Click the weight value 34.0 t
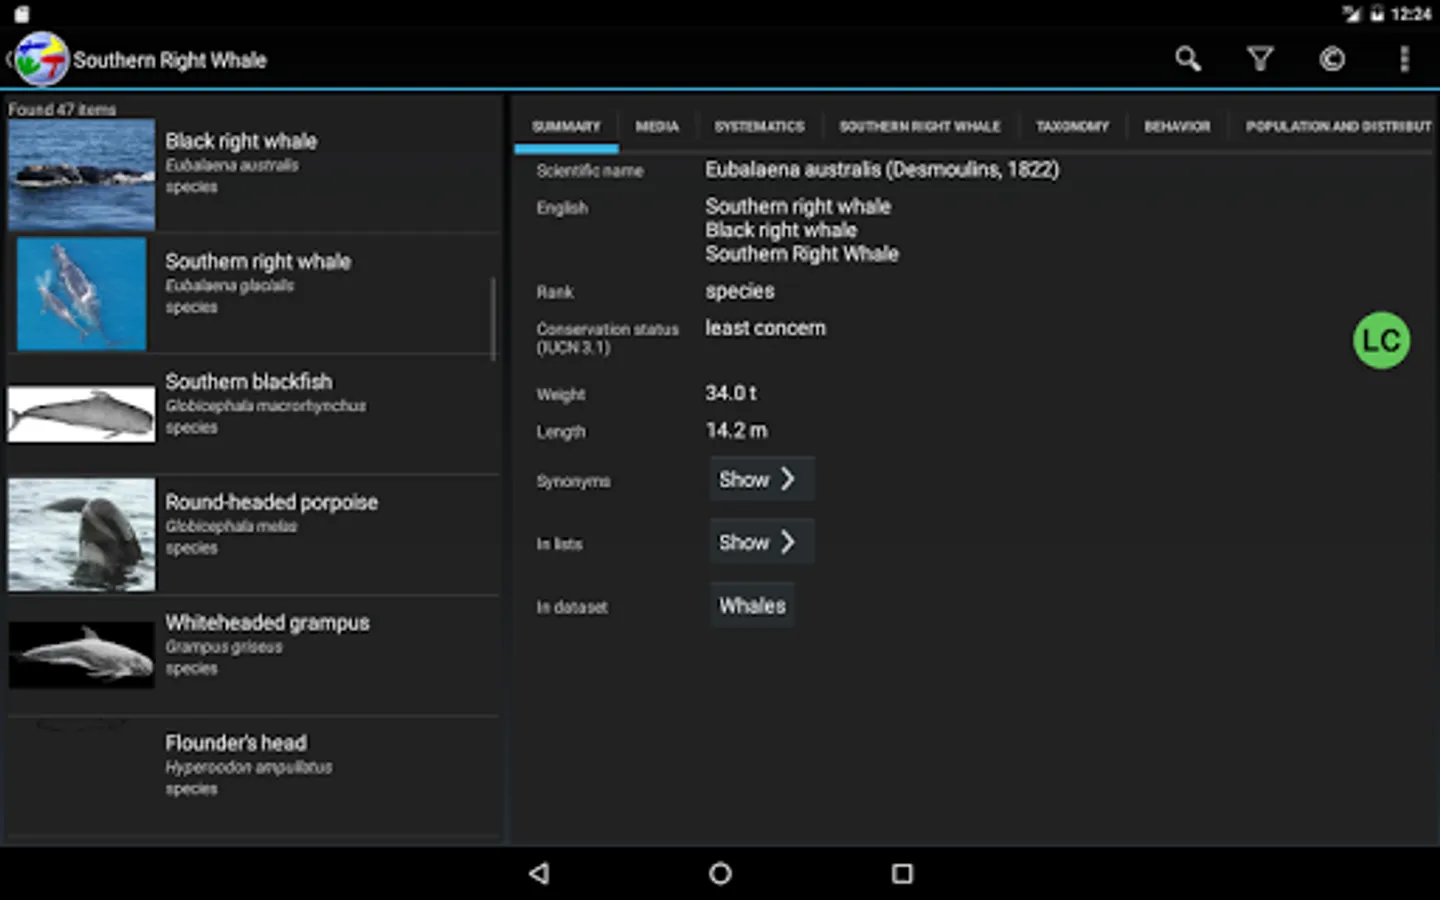 (x=730, y=393)
